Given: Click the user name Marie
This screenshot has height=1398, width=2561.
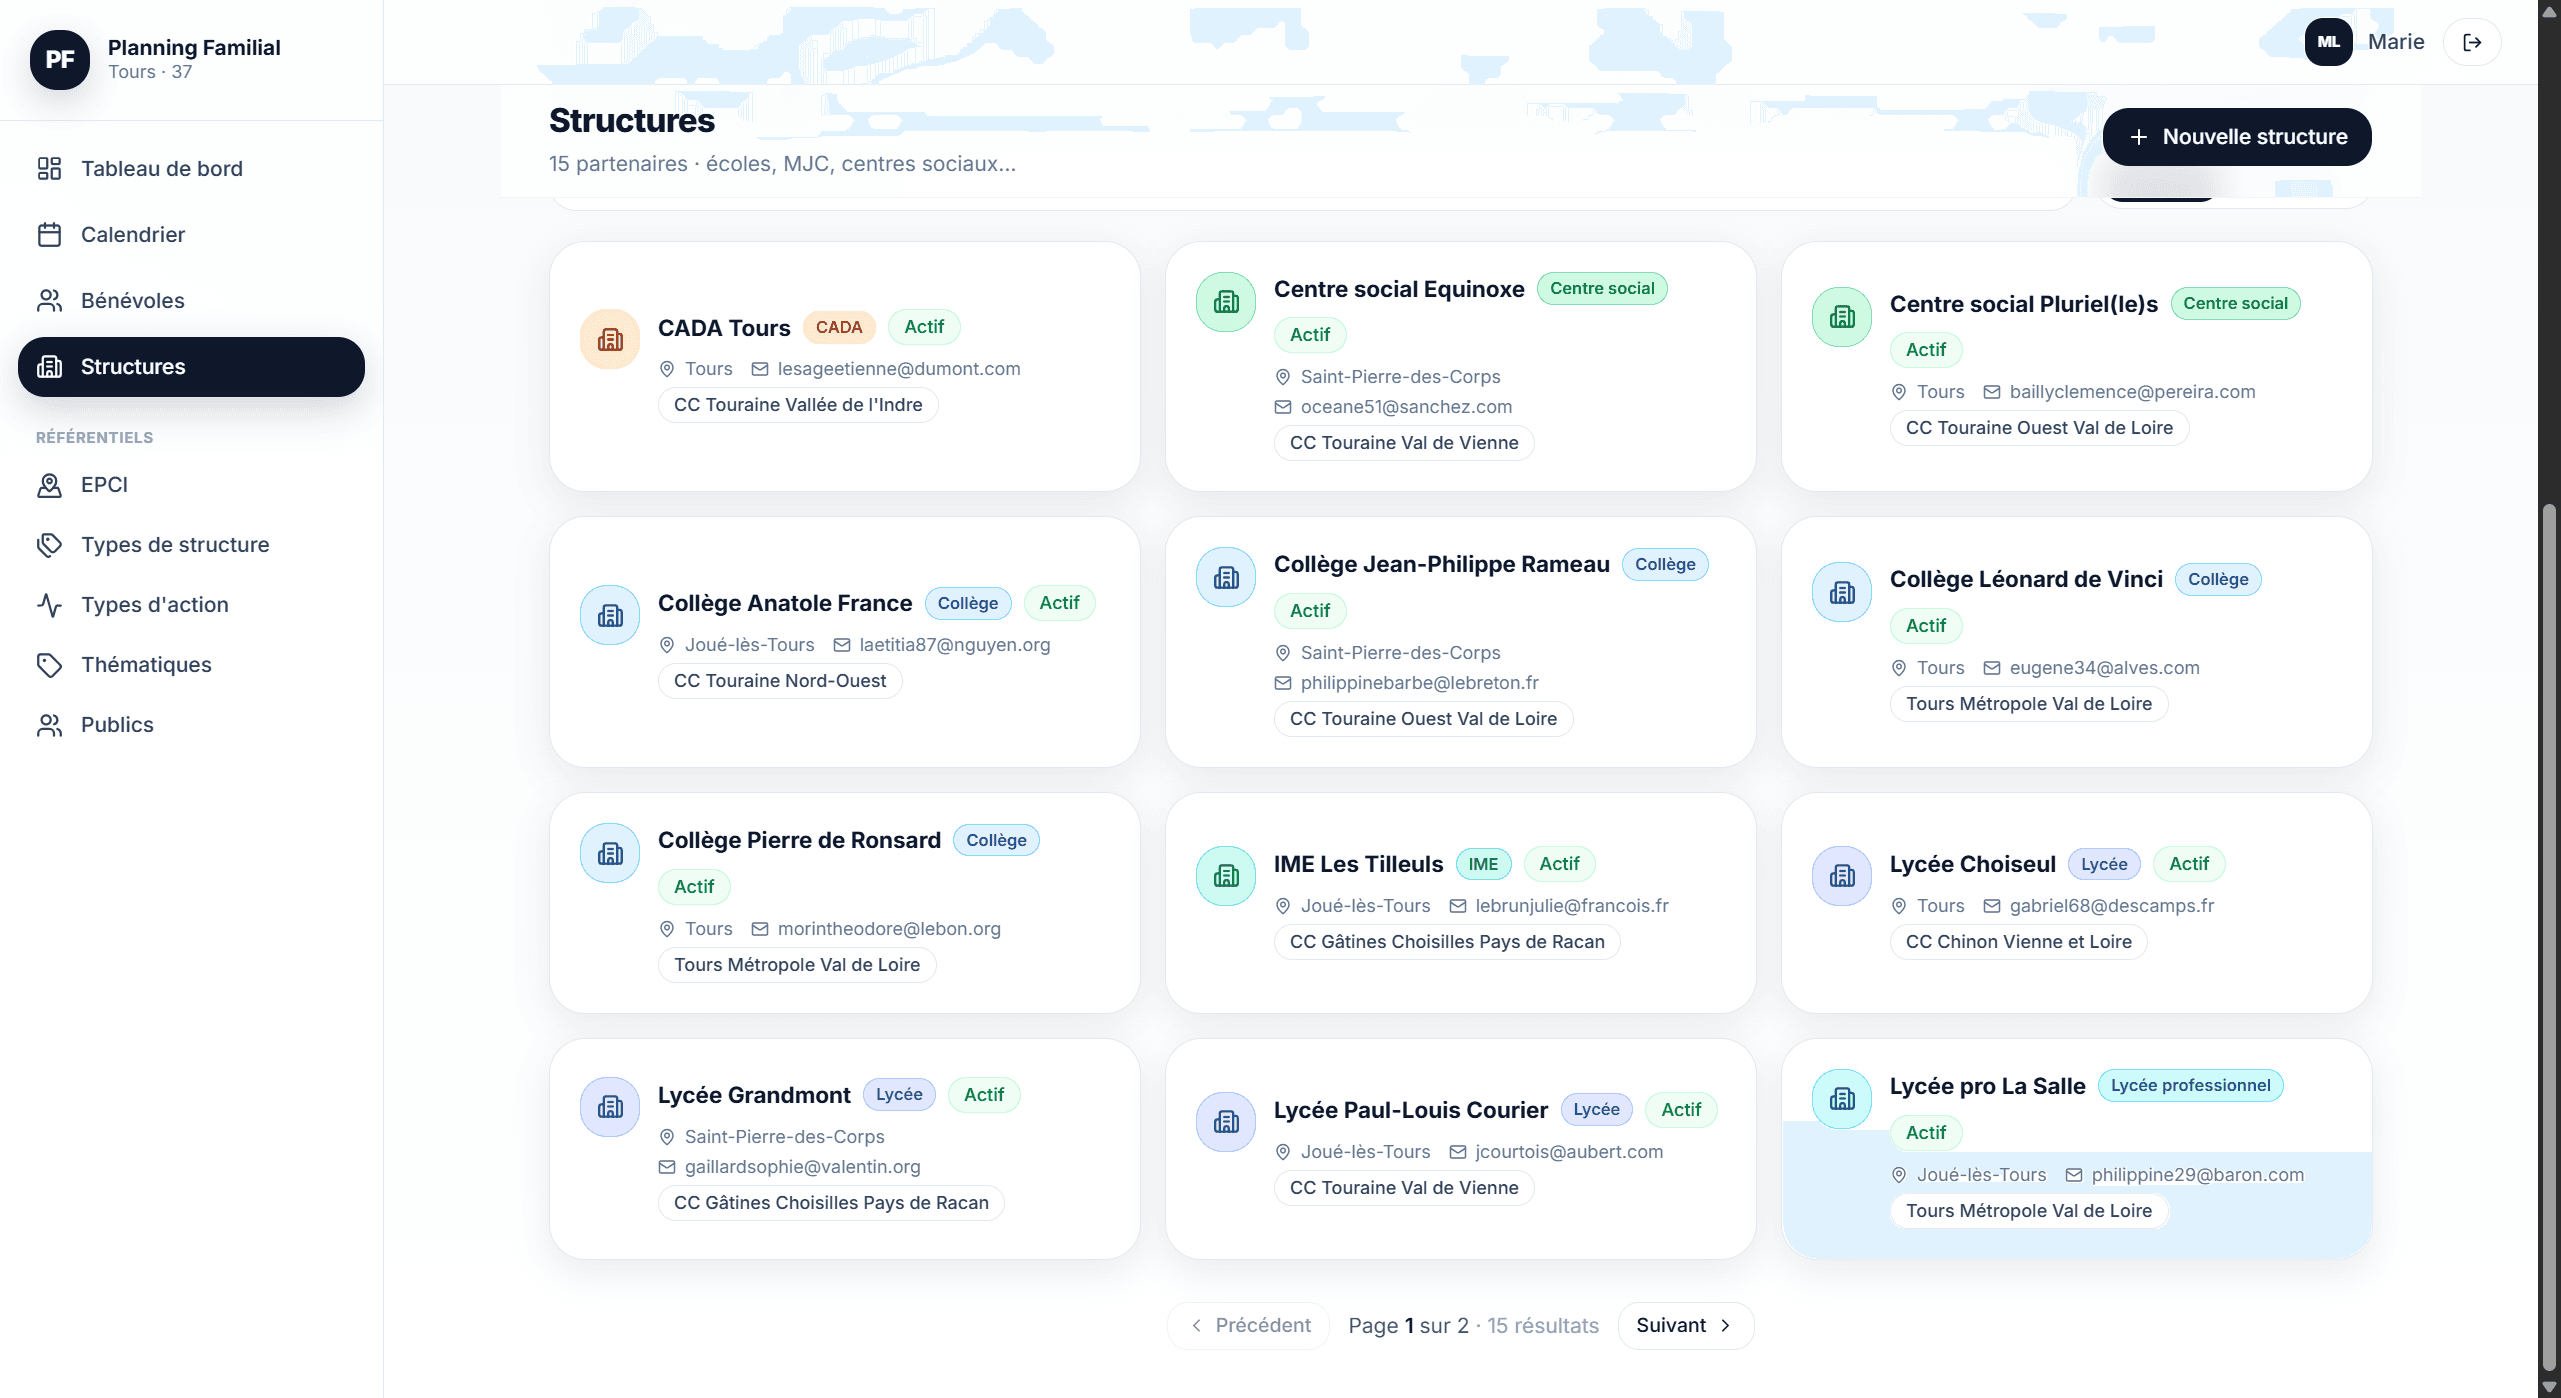Looking at the screenshot, I should (2396, 42).
